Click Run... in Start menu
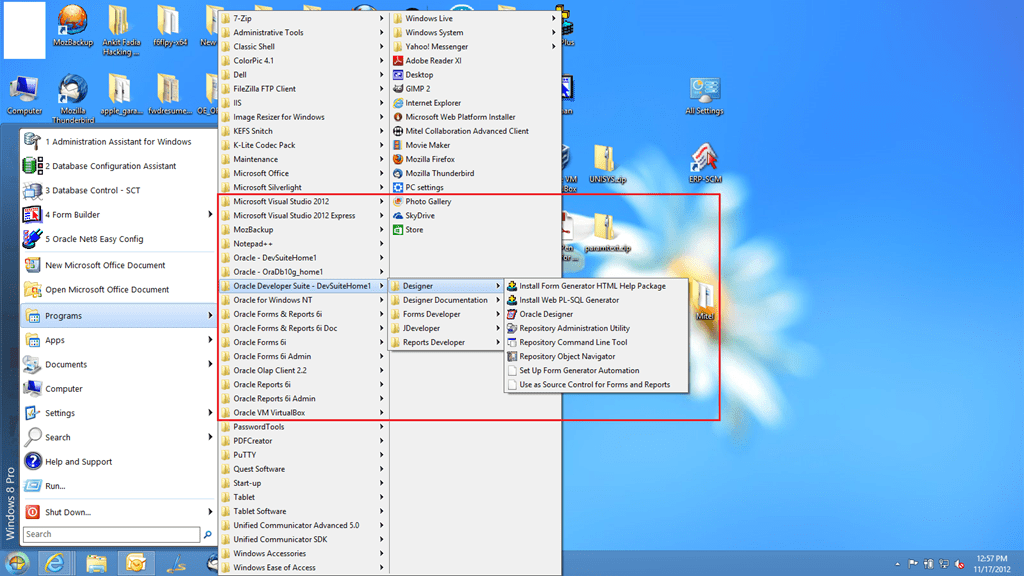 (x=118, y=486)
